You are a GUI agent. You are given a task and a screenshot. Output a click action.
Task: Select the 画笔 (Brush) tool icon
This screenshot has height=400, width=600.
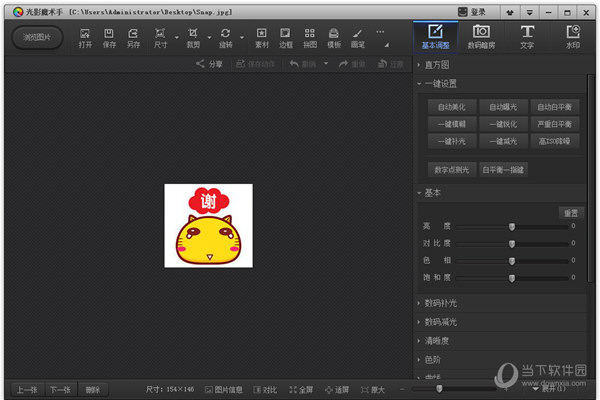357,37
